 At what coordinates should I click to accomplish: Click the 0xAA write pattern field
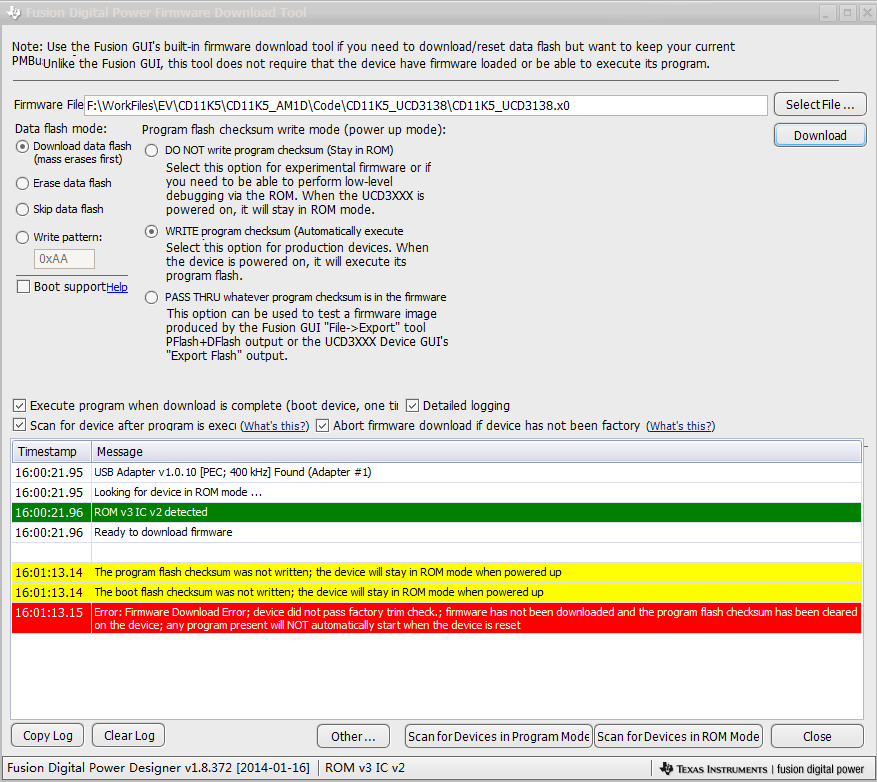pos(64,259)
